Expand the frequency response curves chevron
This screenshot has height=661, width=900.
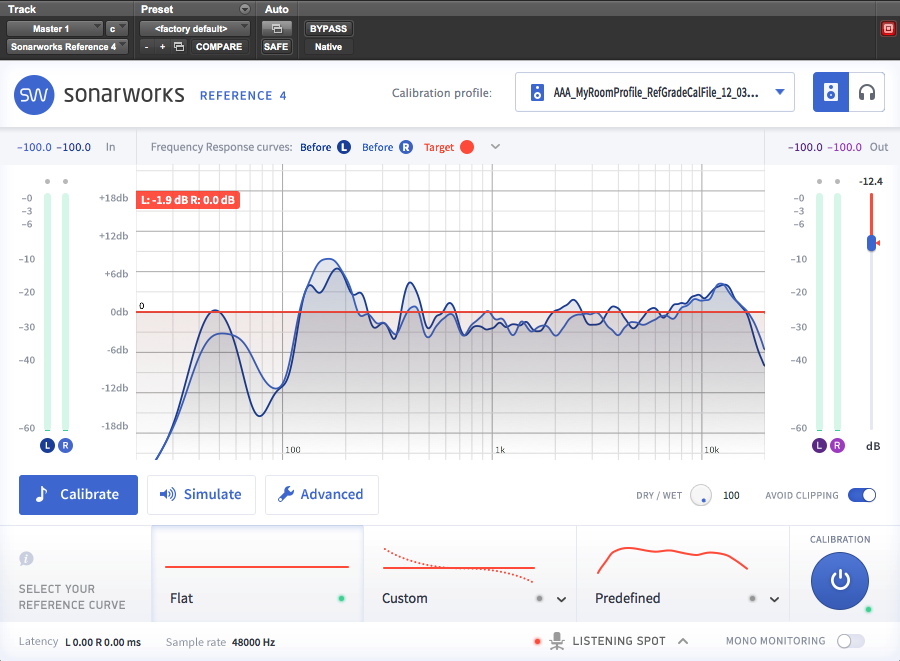[x=495, y=147]
